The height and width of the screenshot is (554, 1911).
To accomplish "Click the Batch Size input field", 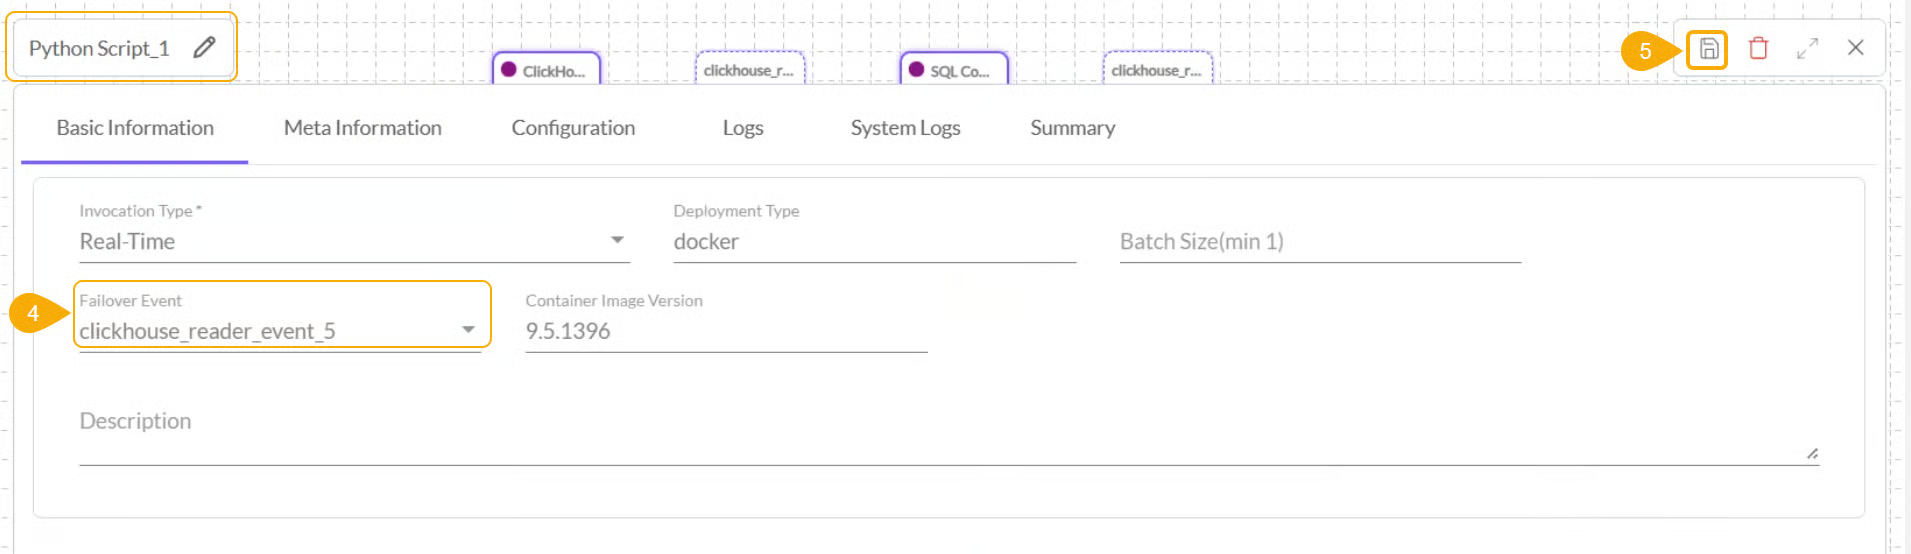I will tap(1319, 242).
